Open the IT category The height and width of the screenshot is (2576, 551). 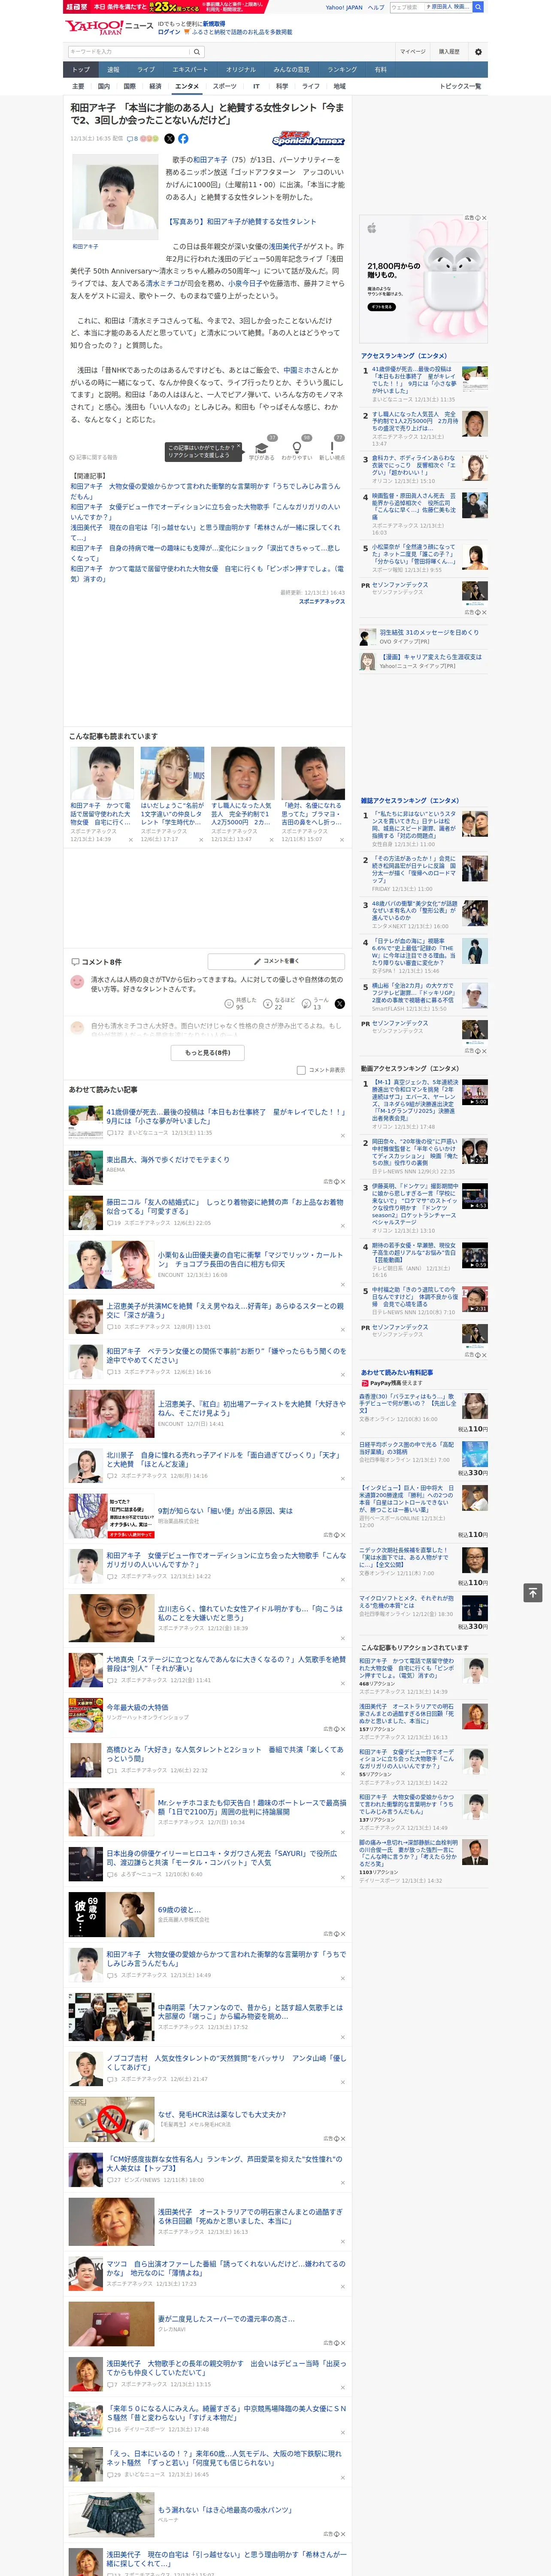point(256,86)
